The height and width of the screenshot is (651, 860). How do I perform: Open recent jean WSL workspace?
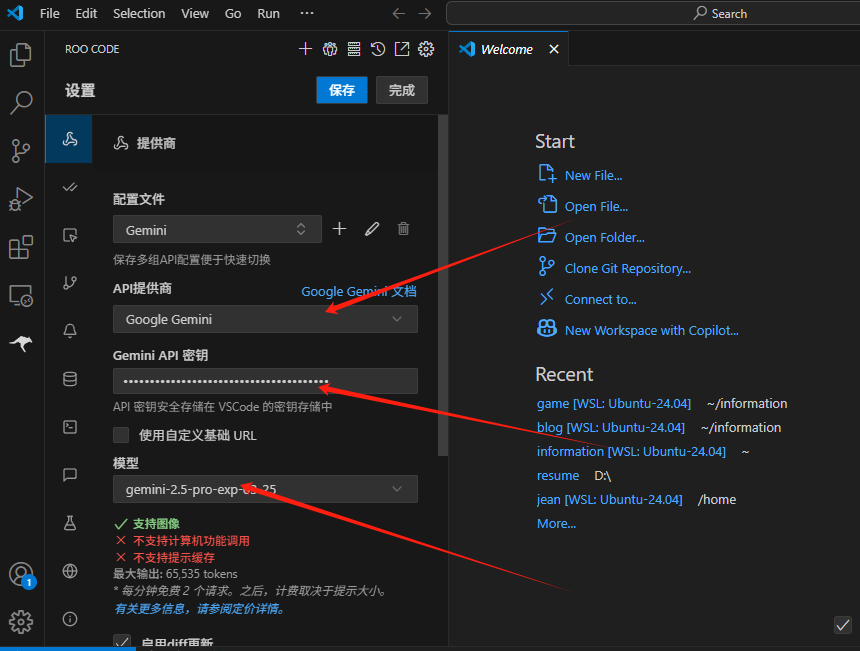click(x=609, y=500)
